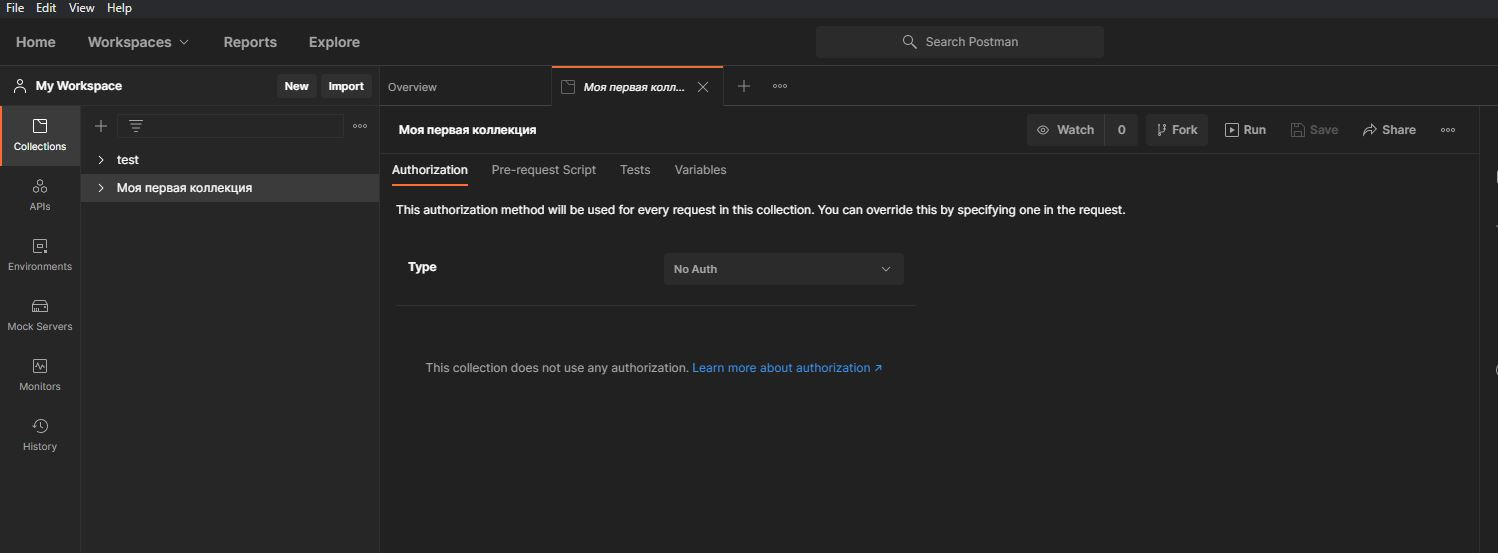Expand the Моя первая коллекция chevron
Screen dimensions: 1498x553
coord(101,188)
